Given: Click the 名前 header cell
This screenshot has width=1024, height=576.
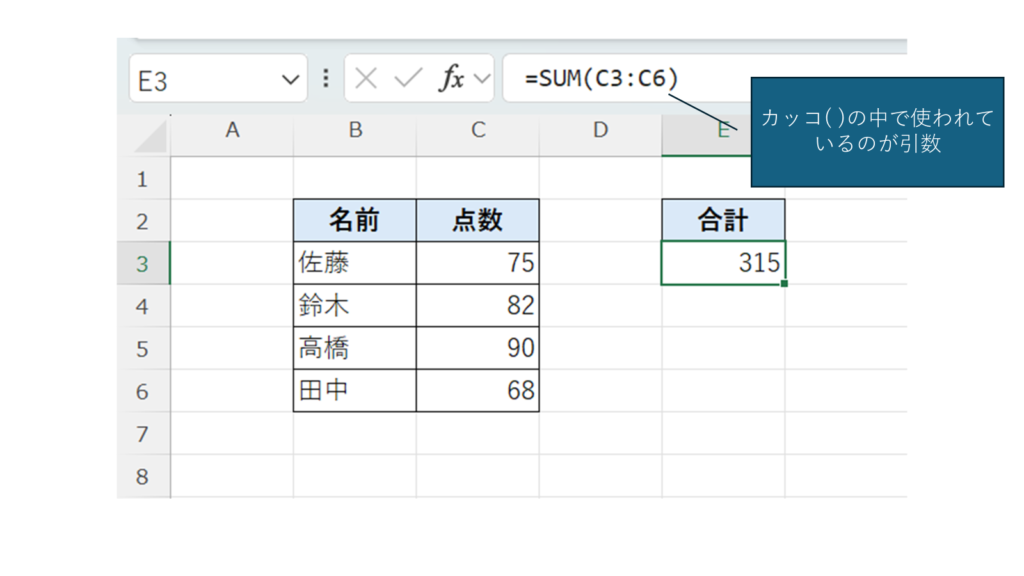Looking at the screenshot, I should click(355, 220).
